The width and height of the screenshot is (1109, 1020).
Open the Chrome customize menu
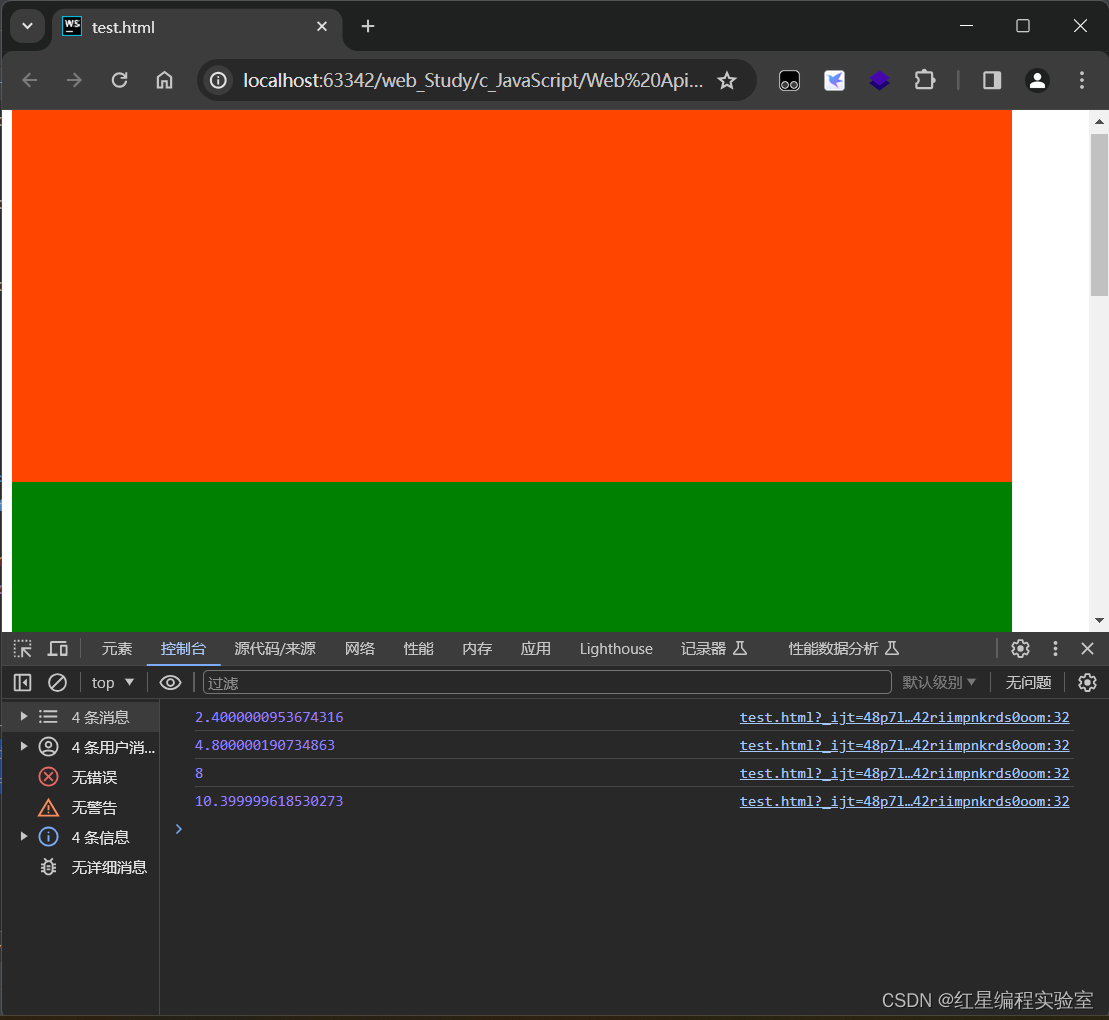[x=1082, y=80]
